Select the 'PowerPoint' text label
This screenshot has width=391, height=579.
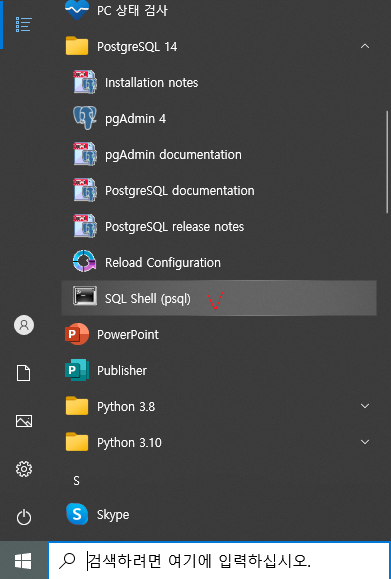pos(128,335)
